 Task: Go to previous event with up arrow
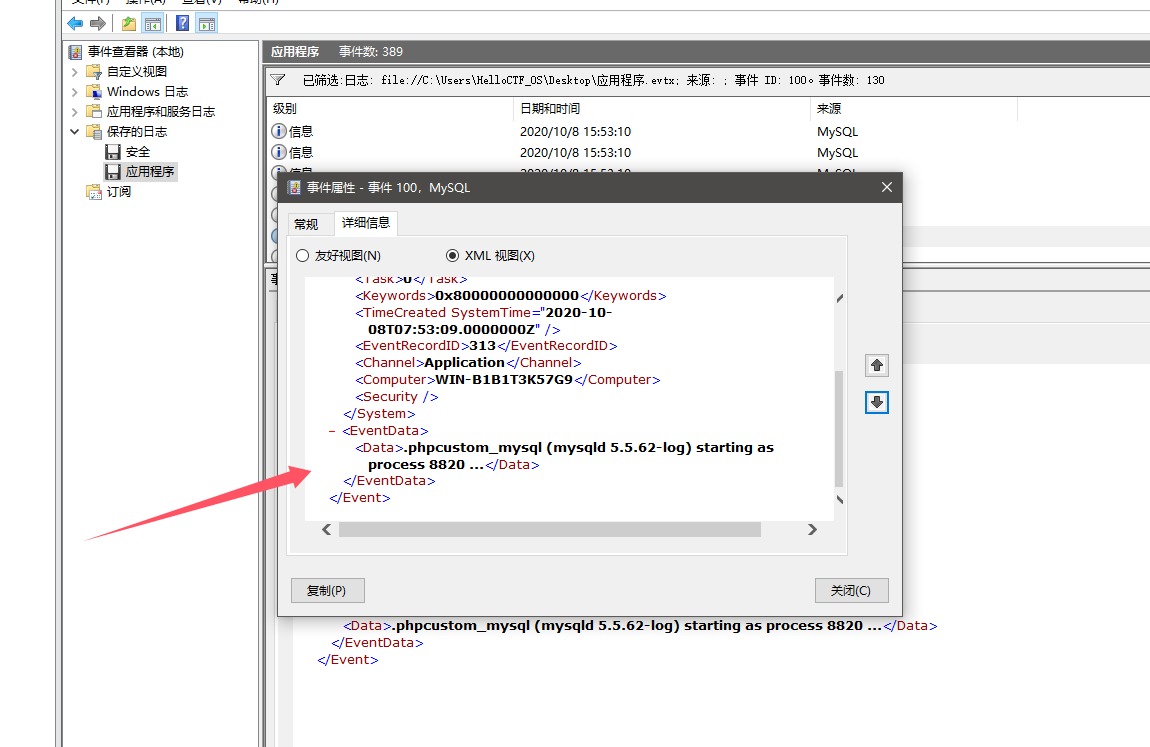coord(877,366)
